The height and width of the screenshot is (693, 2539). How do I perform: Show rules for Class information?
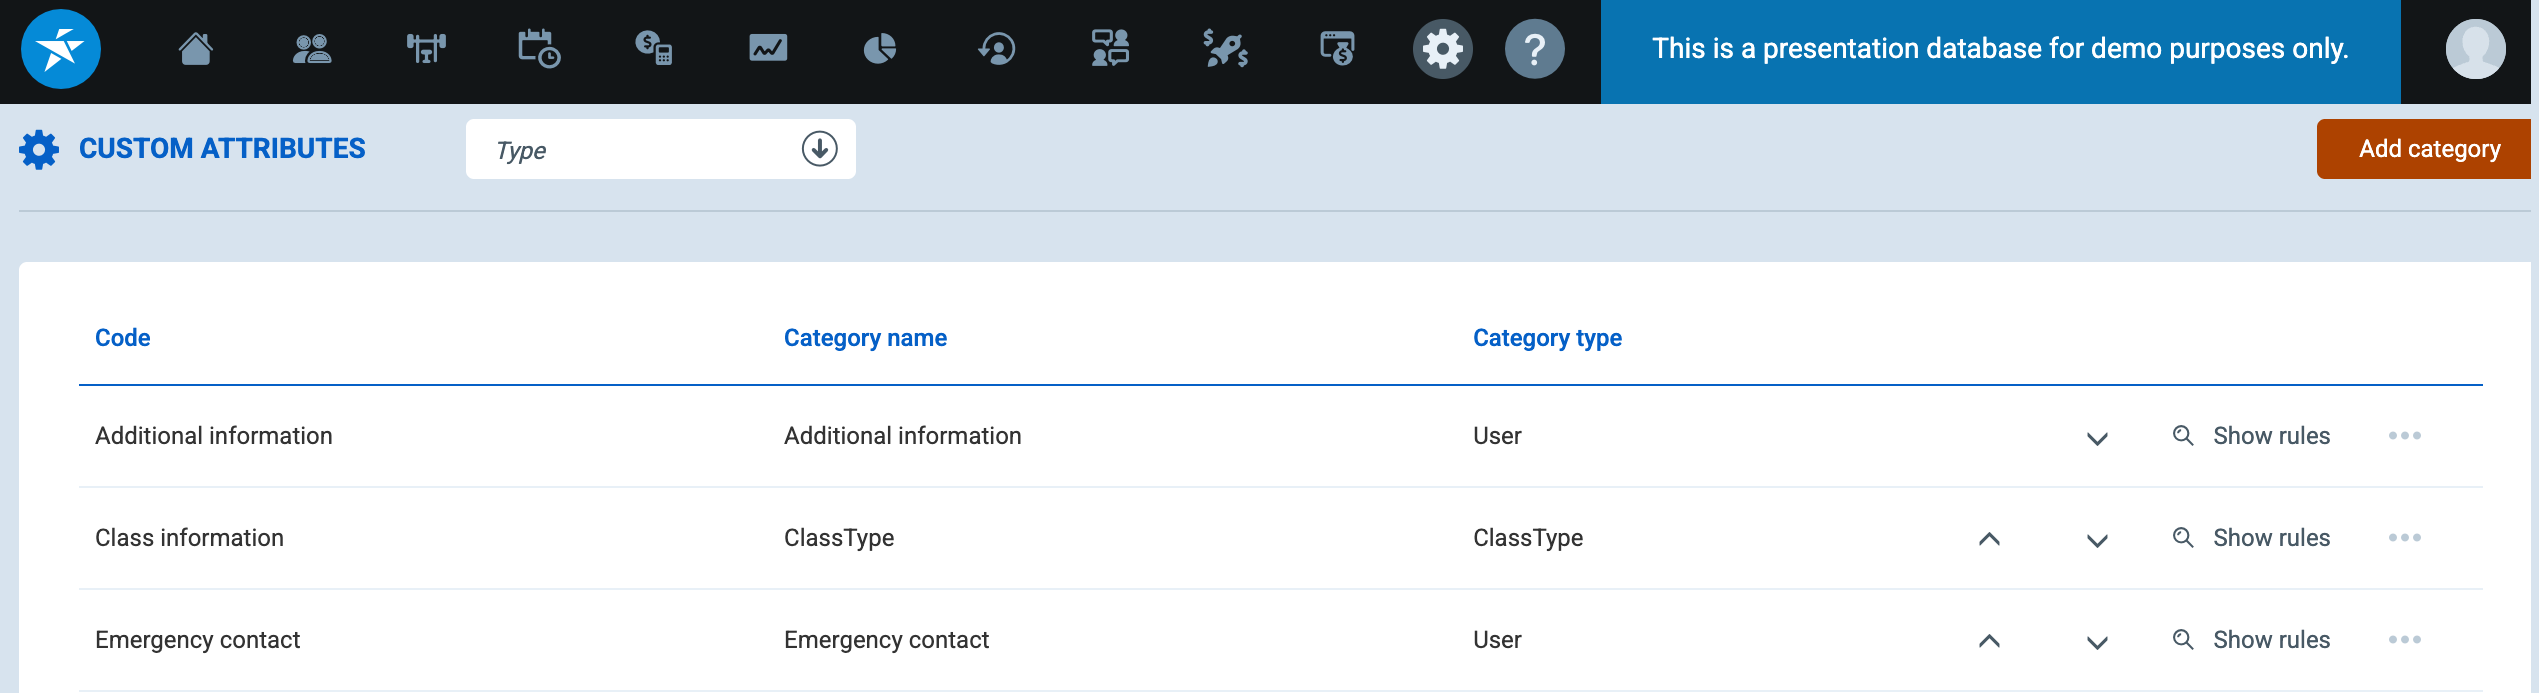tap(2252, 538)
